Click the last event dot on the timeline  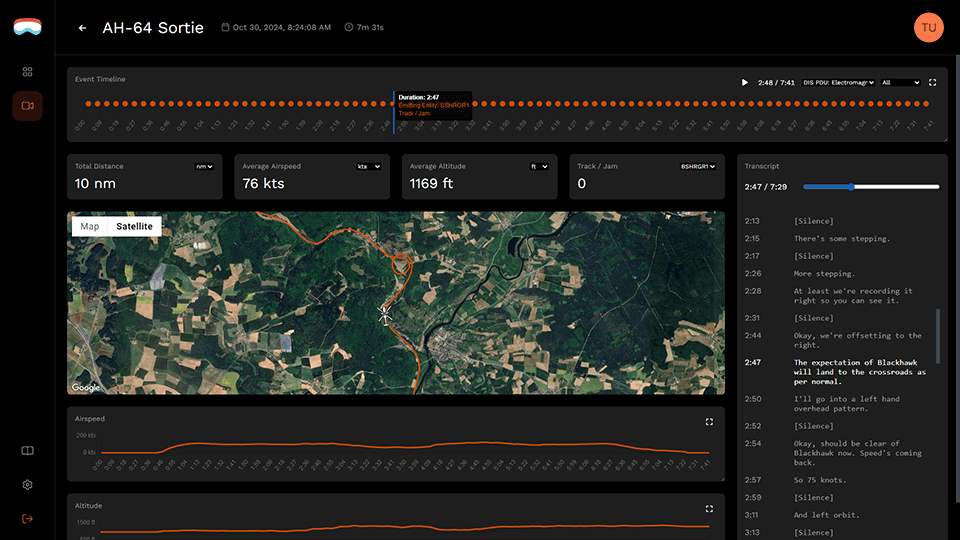tap(926, 104)
